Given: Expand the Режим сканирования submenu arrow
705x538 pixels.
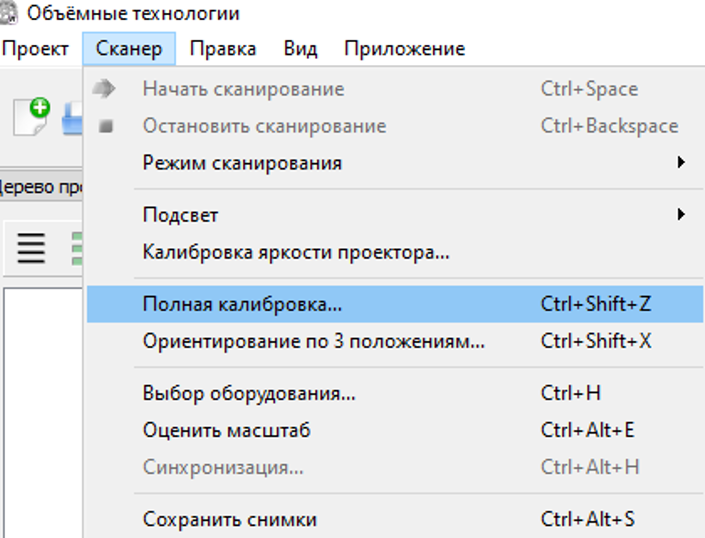Looking at the screenshot, I should point(681,162).
